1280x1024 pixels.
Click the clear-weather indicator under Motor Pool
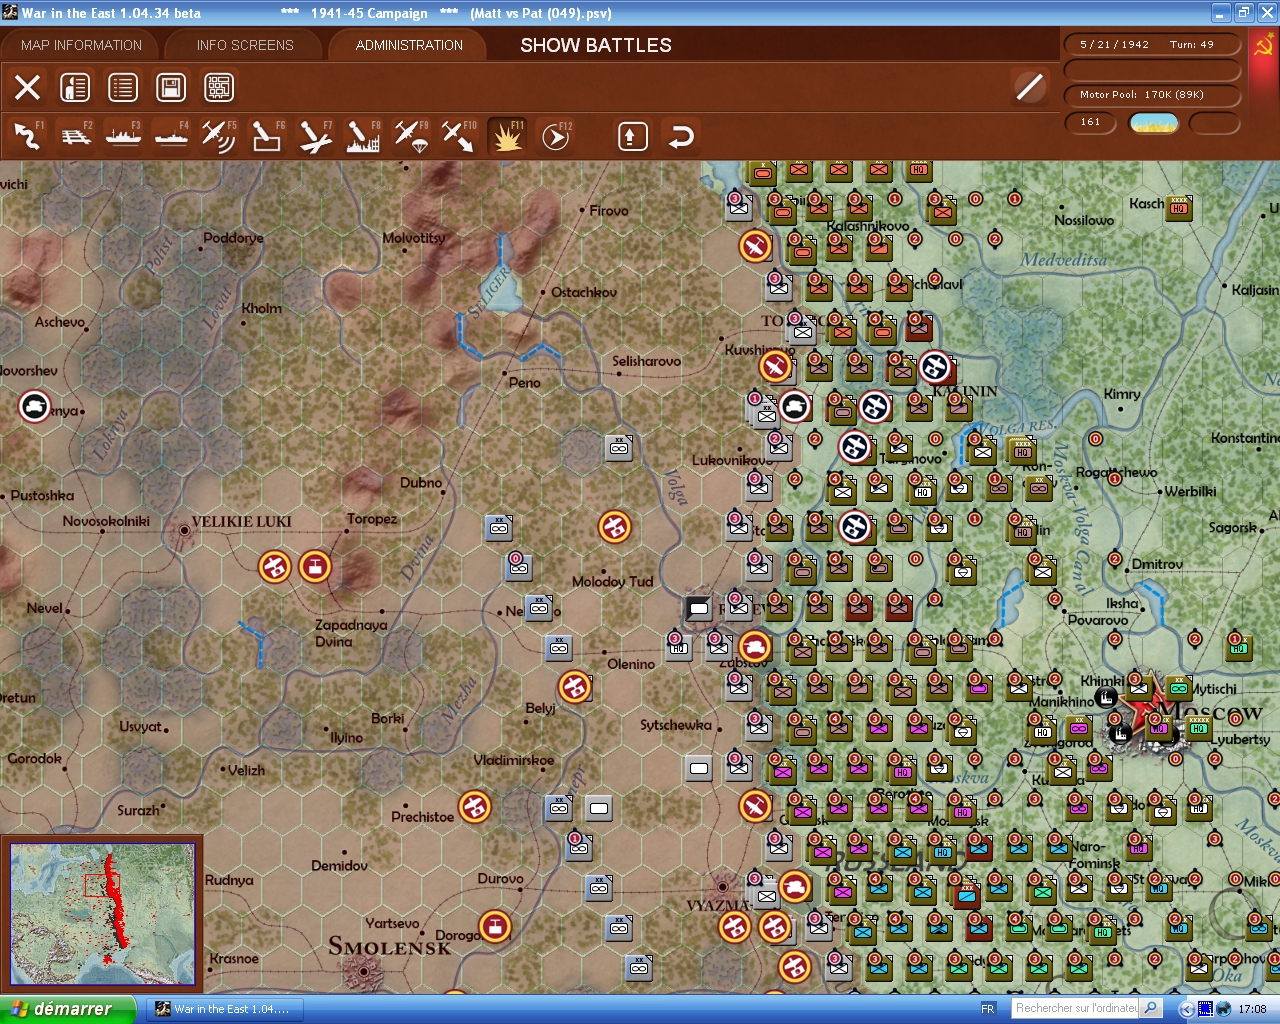[x=1154, y=123]
